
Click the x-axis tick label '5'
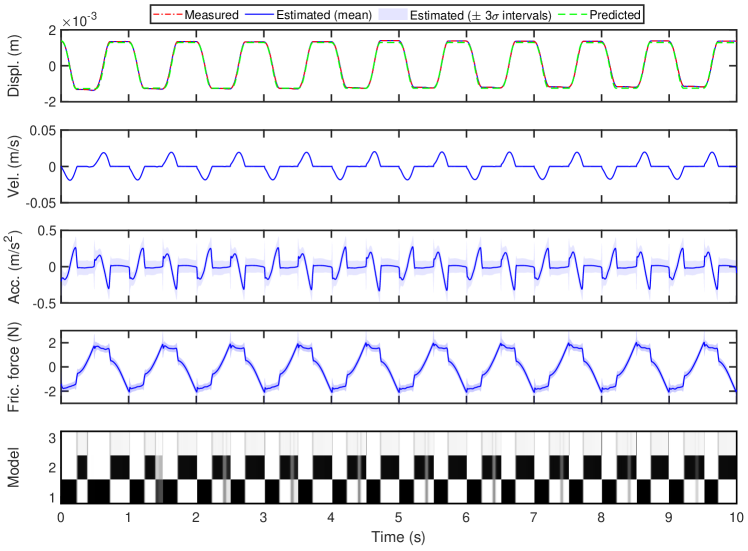[398, 518]
